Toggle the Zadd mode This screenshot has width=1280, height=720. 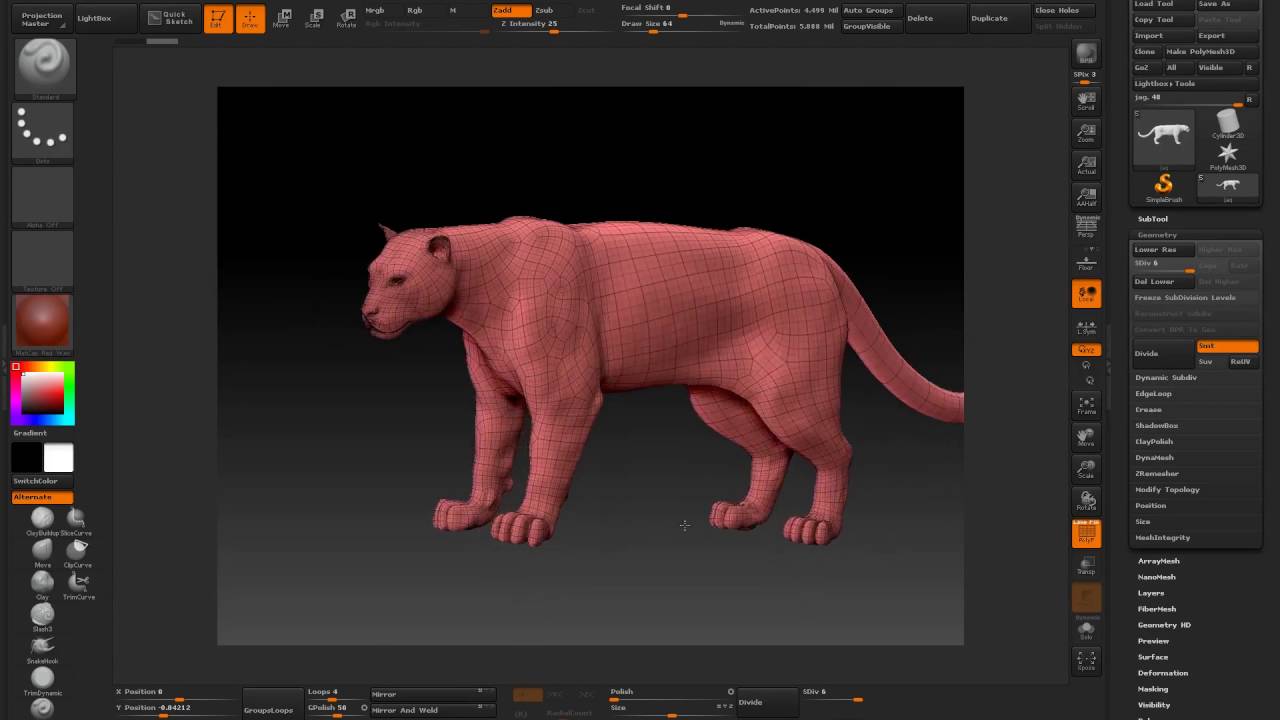511,10
